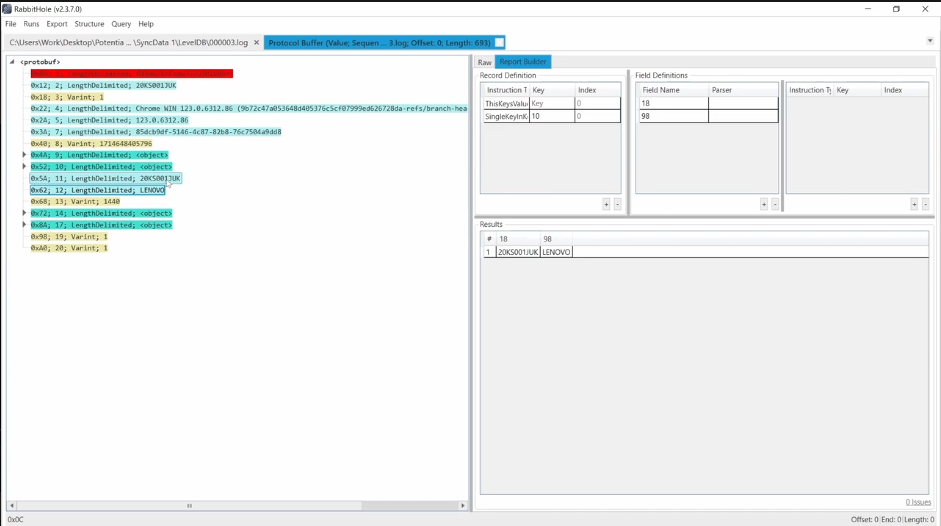Select the 0x62 LENOVO tree entry
This screenshot has width=941, height=526.
(97, 190)
